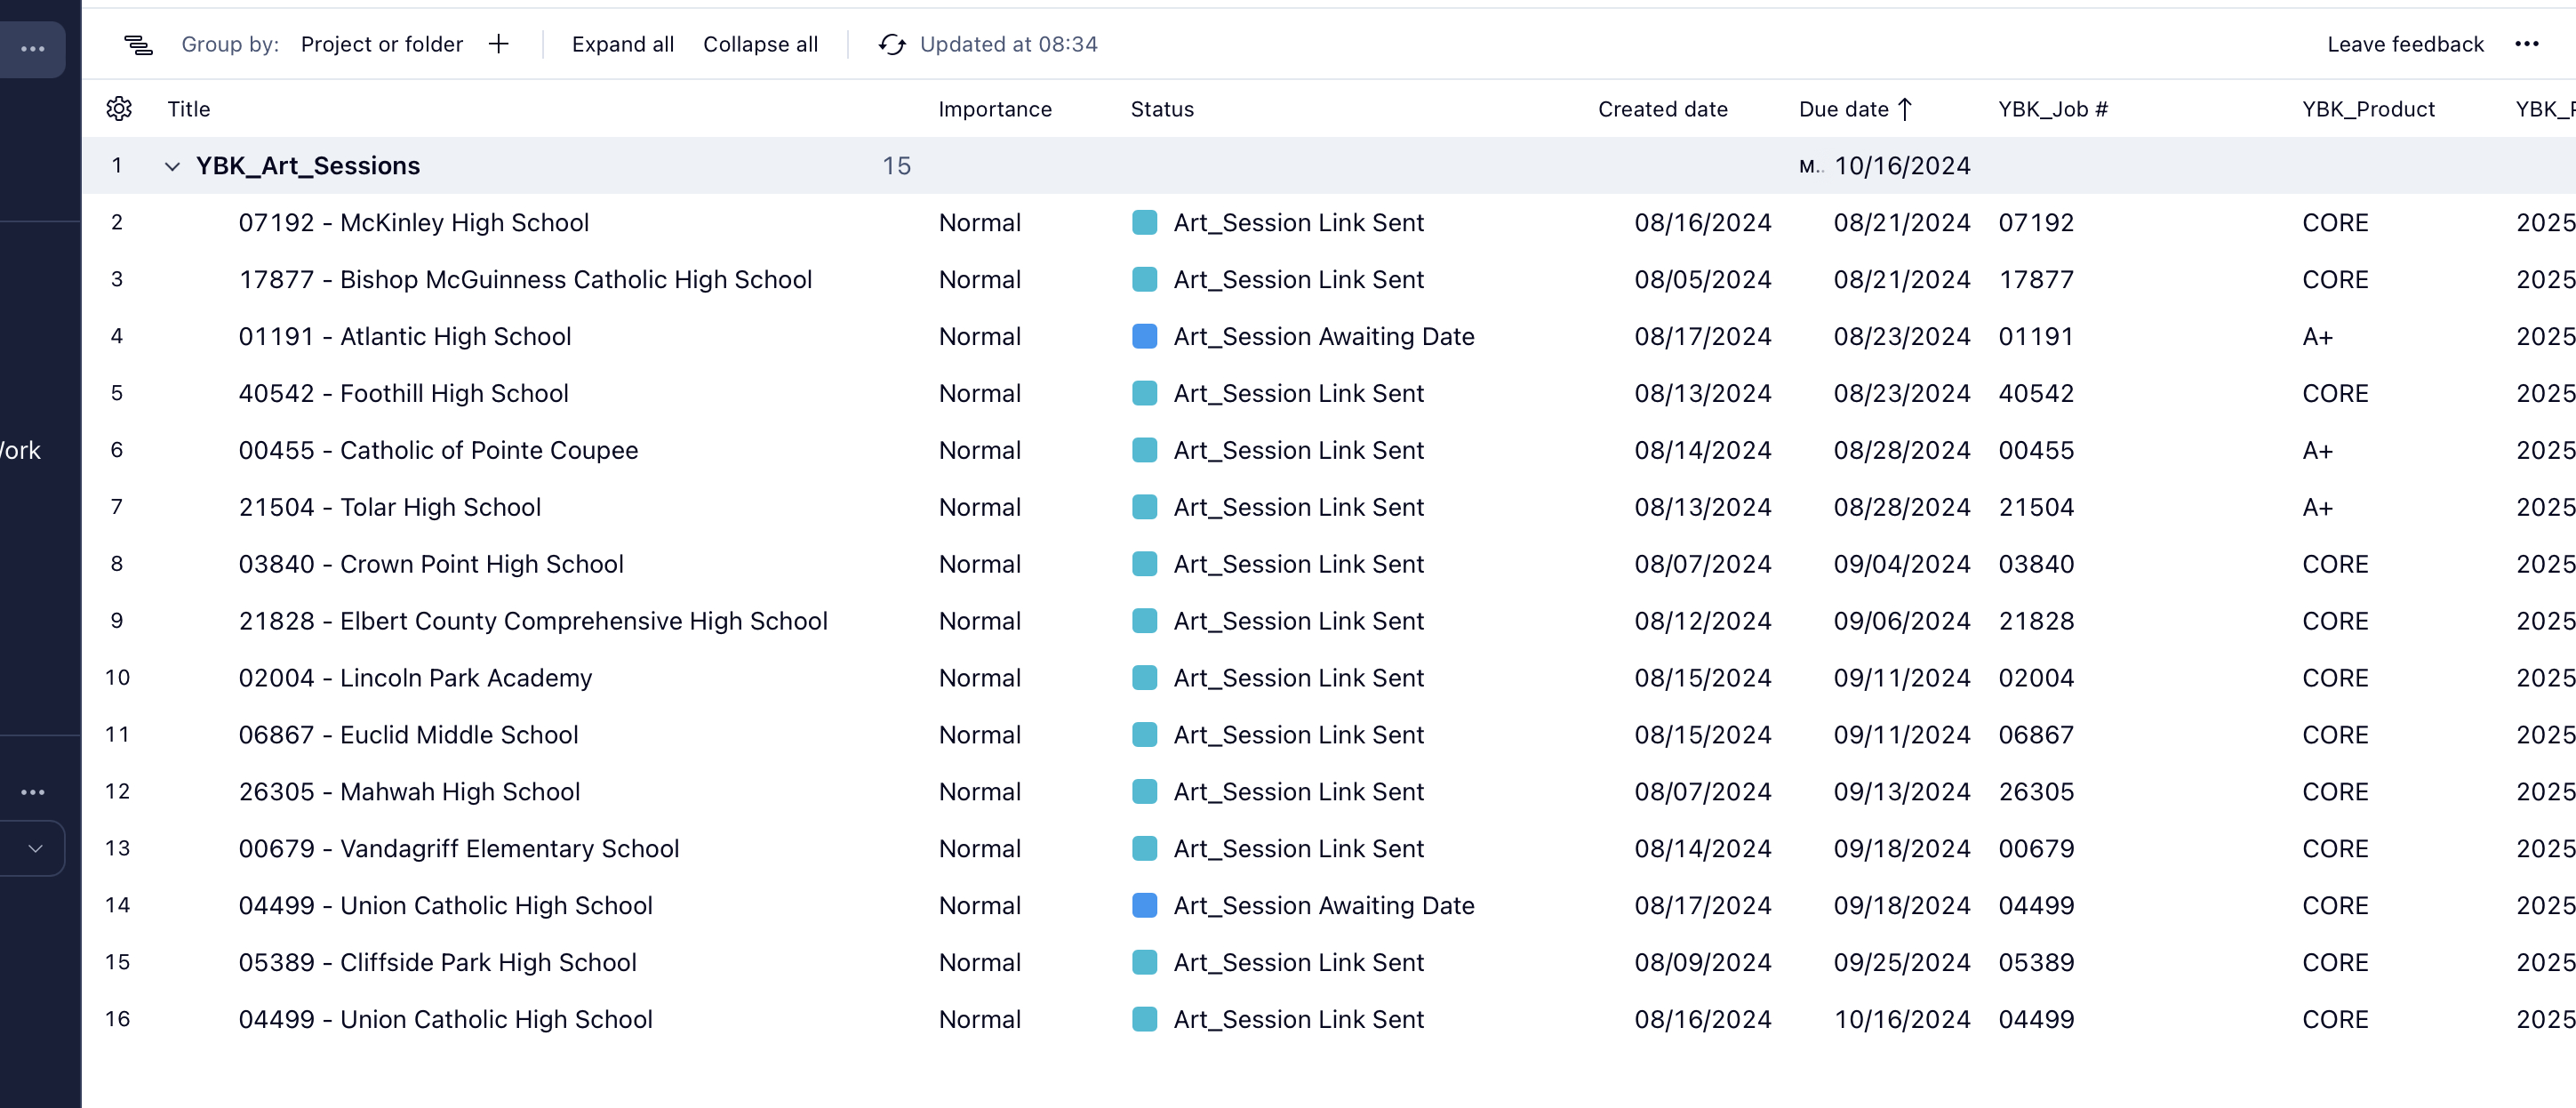The height and width of the screenshot is (1108, 2576).
Task: Sort by the Status column header
Action: pyautogui.click(x=1161, y=109)
